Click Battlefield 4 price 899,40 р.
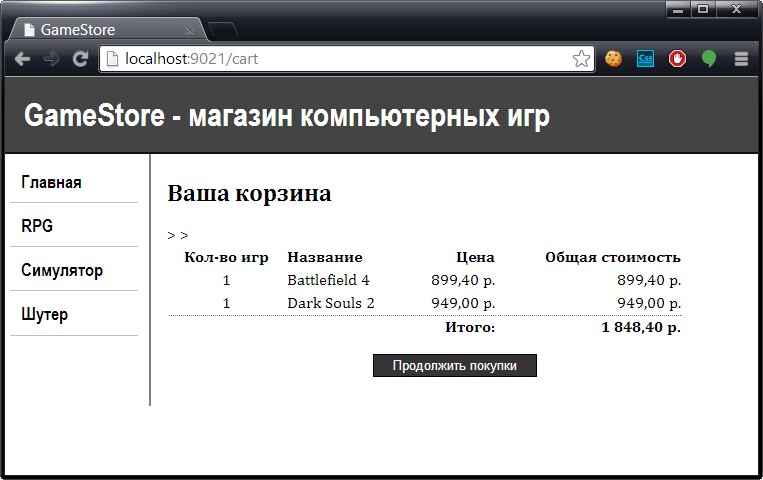 click(463, 280)
